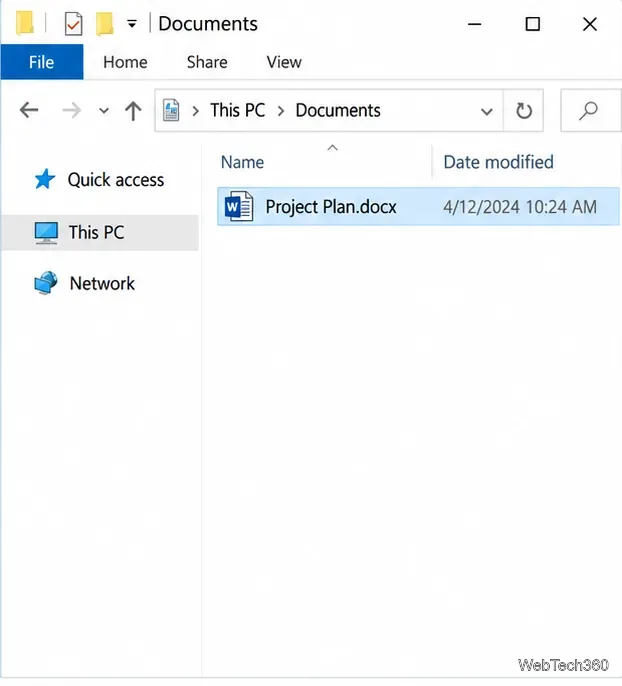
Task: Go back using the Back arrow
Action: coord(29,110)
